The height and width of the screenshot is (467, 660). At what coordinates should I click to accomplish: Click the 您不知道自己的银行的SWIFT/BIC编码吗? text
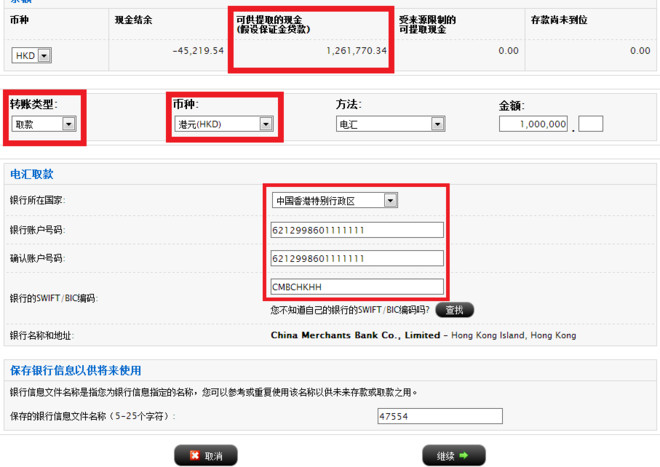[350, 310]
